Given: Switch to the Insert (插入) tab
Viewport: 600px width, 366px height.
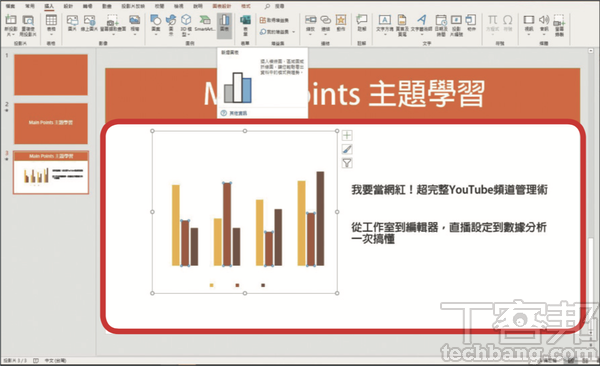Looking at the screenshot, I should [49, 6].
